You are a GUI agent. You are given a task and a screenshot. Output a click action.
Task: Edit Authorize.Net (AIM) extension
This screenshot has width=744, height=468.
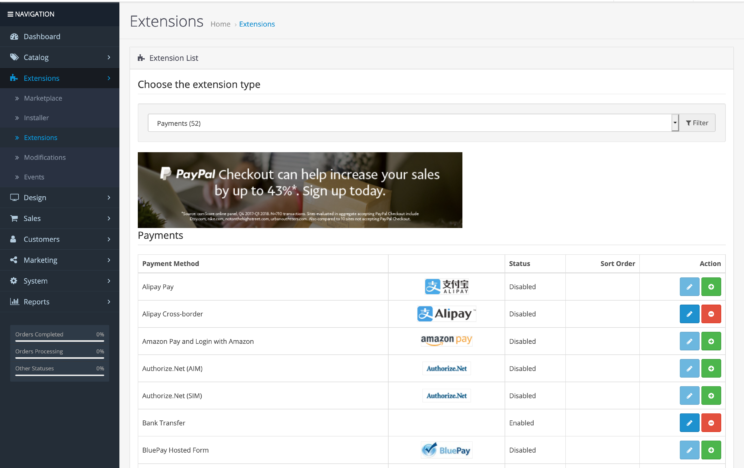(x=689, y=368)
